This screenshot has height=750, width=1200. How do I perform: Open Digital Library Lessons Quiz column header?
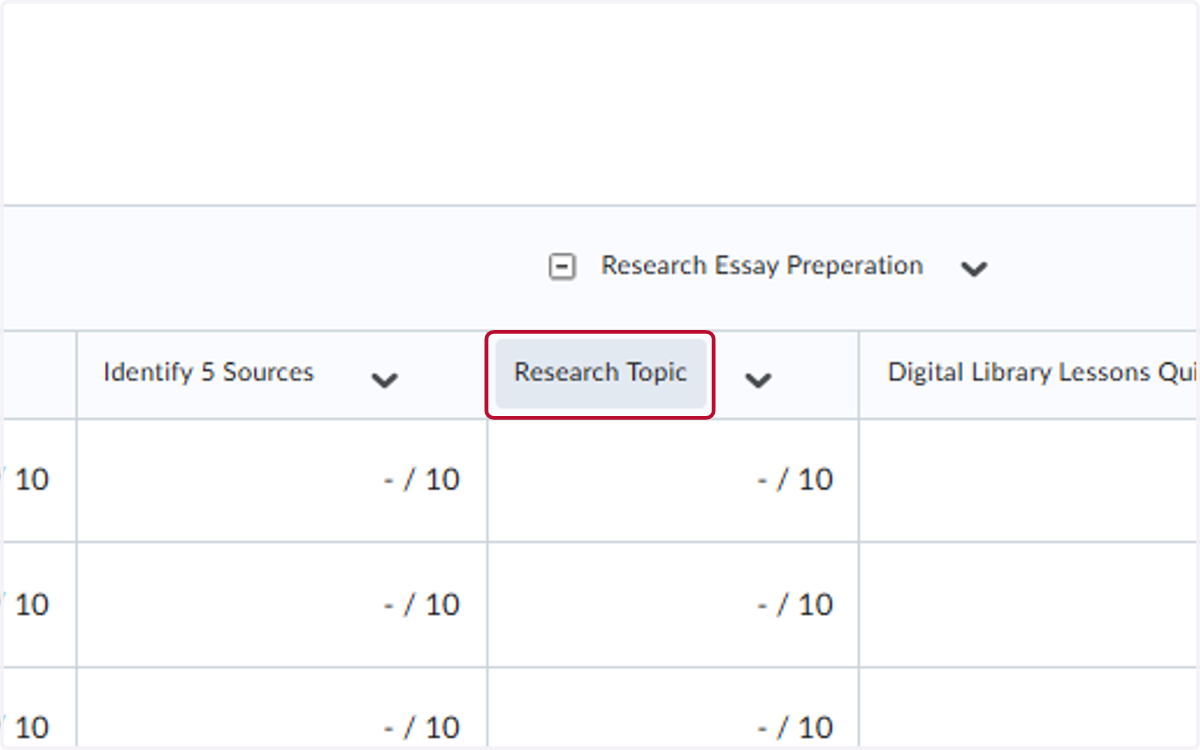[1042, 373]
